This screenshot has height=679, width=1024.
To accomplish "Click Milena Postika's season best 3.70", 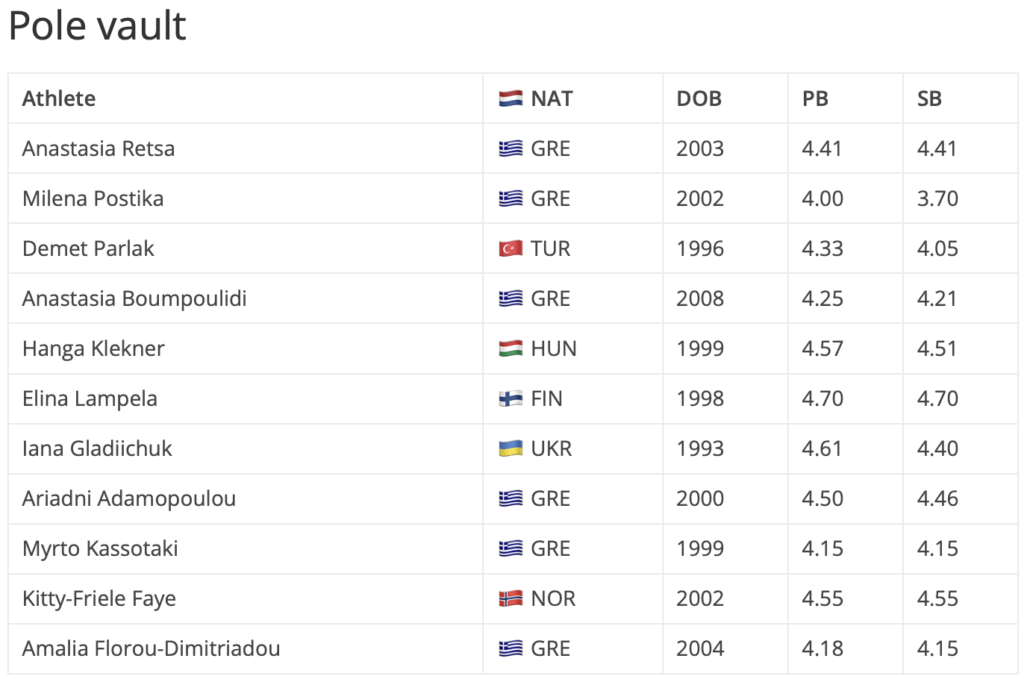I will [x=937, y=199].
